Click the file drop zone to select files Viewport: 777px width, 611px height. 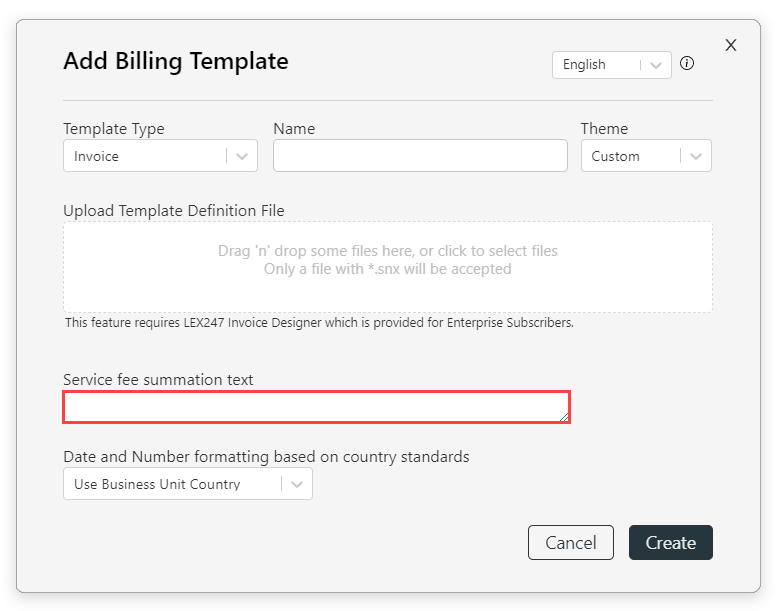[388, 267]
